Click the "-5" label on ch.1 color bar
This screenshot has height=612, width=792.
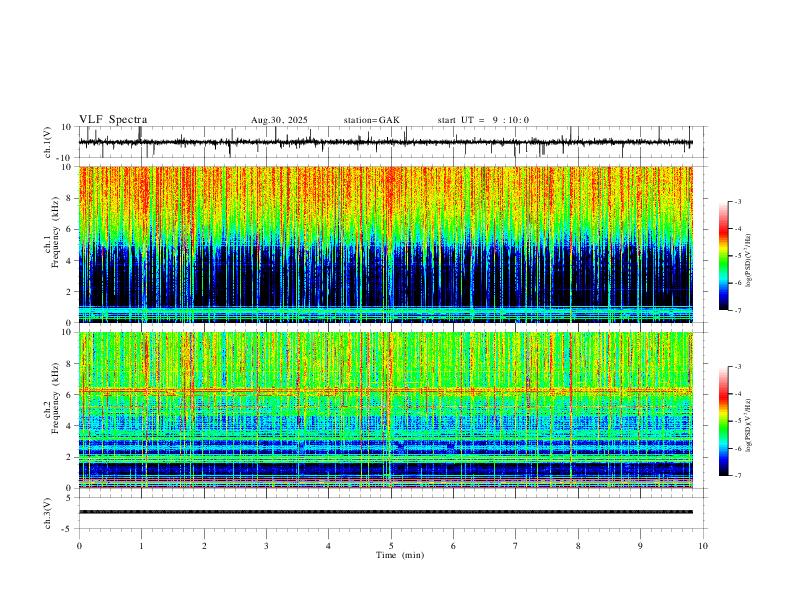738,256
